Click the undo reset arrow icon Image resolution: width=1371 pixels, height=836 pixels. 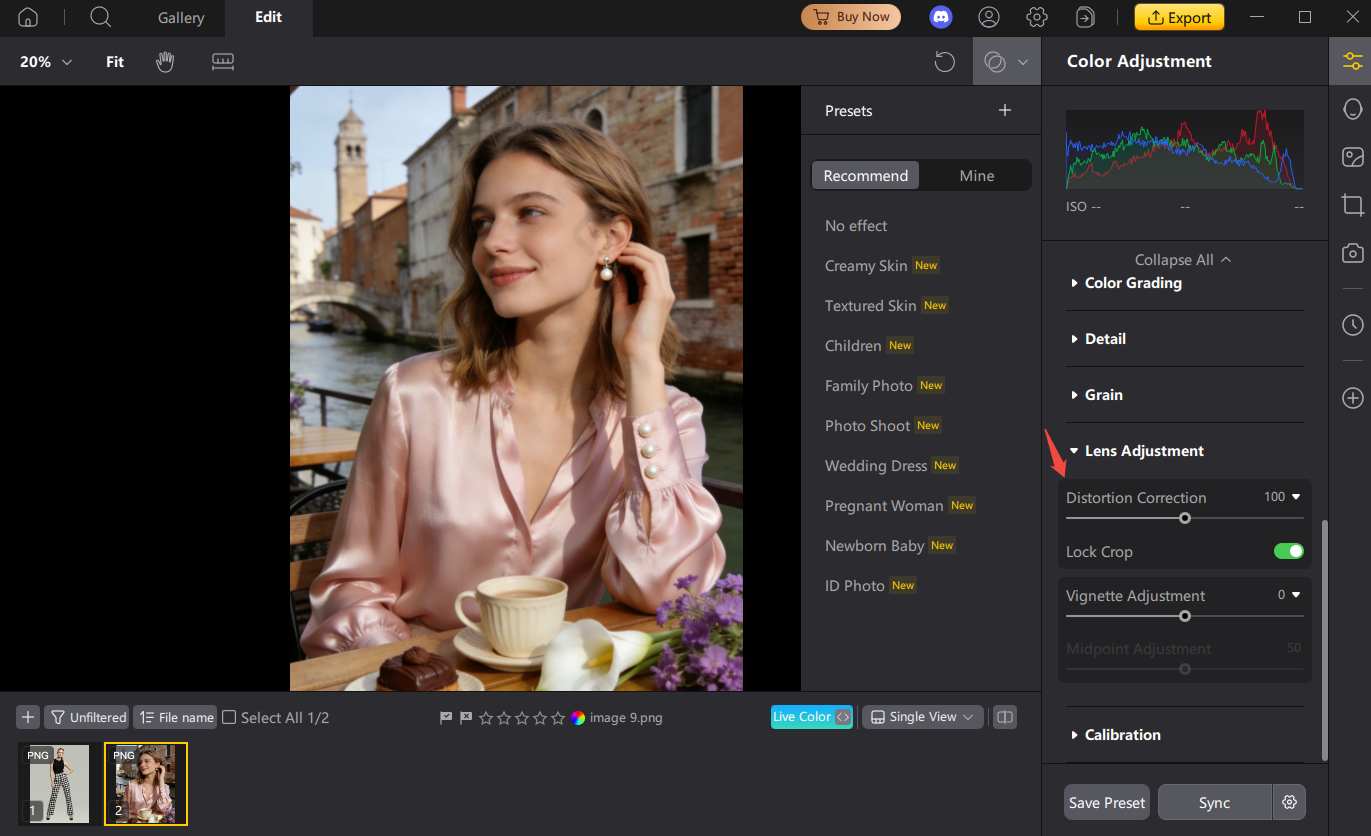944,62
